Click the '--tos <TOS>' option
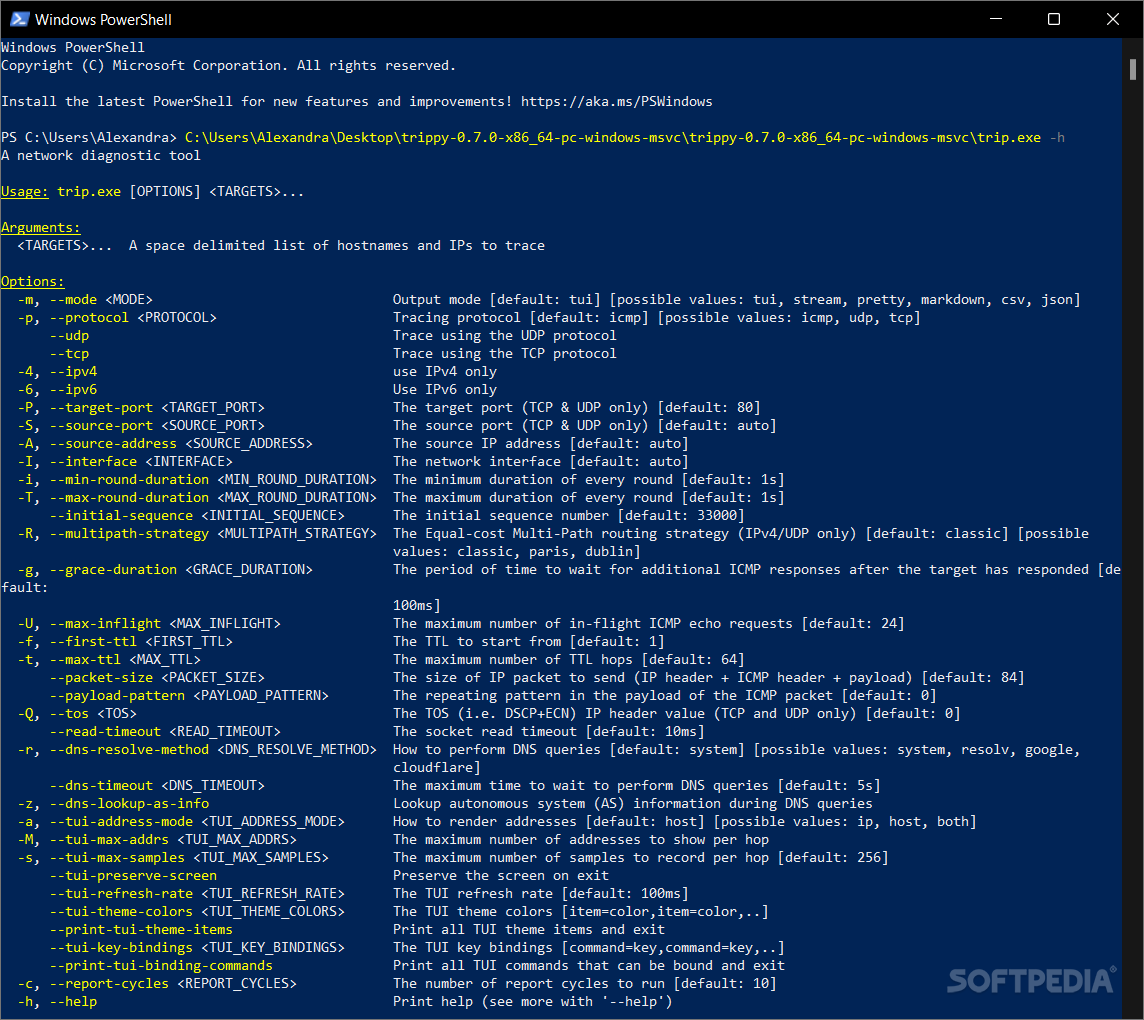Screen dimensions: 1144x1020 tap(93, 714)
